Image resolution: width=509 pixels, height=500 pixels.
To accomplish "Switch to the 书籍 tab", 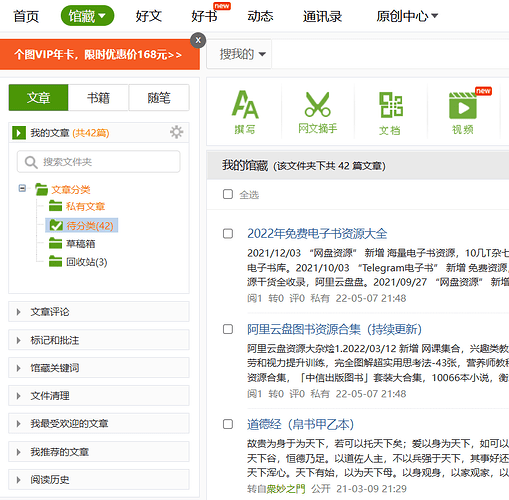I will [x=98, y=98].
